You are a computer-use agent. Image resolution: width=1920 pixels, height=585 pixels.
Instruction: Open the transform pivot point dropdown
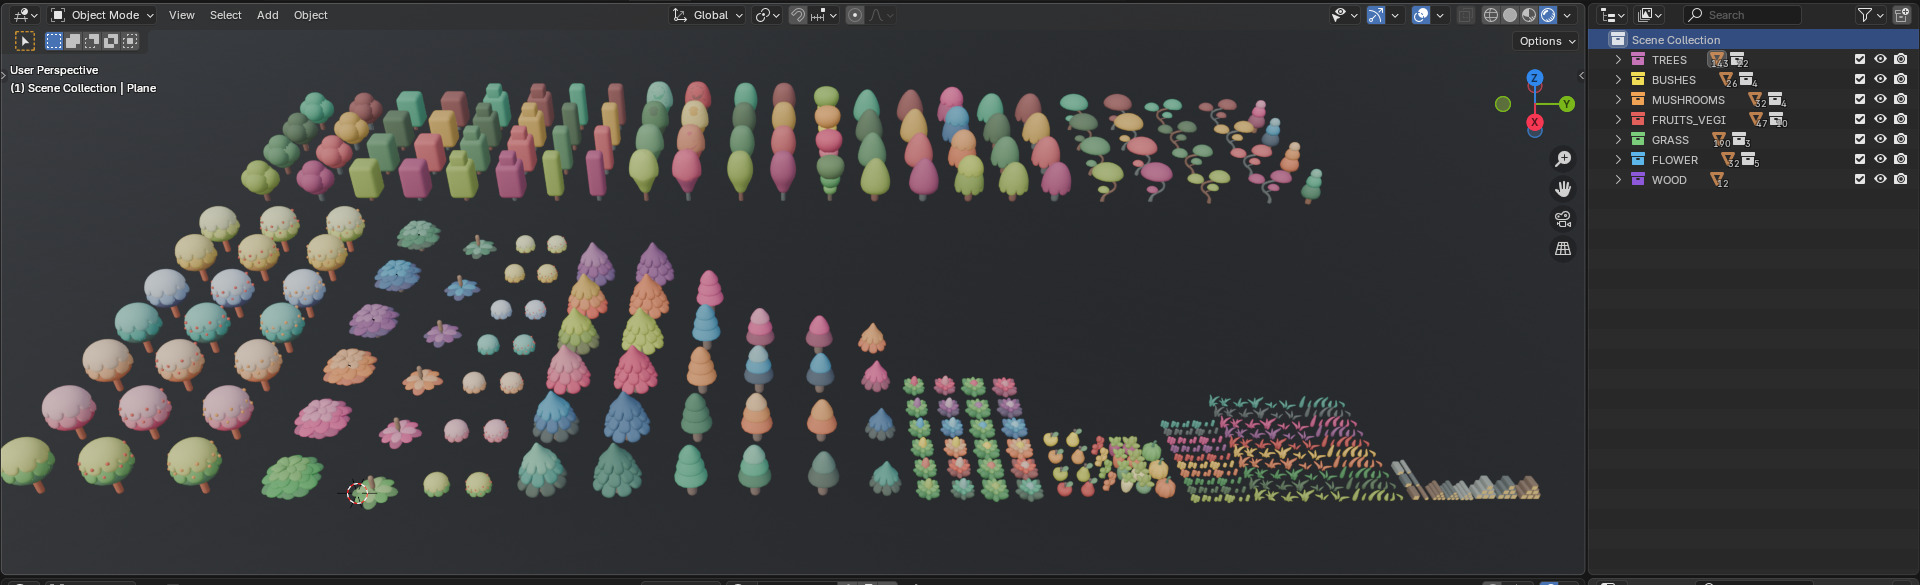pos(767,15)
